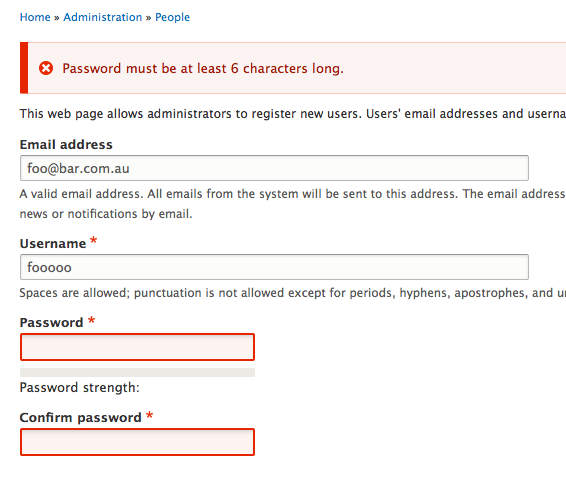Open the People breadcrumb link
This screenshot has width=566, height=482.
(172, 17)
